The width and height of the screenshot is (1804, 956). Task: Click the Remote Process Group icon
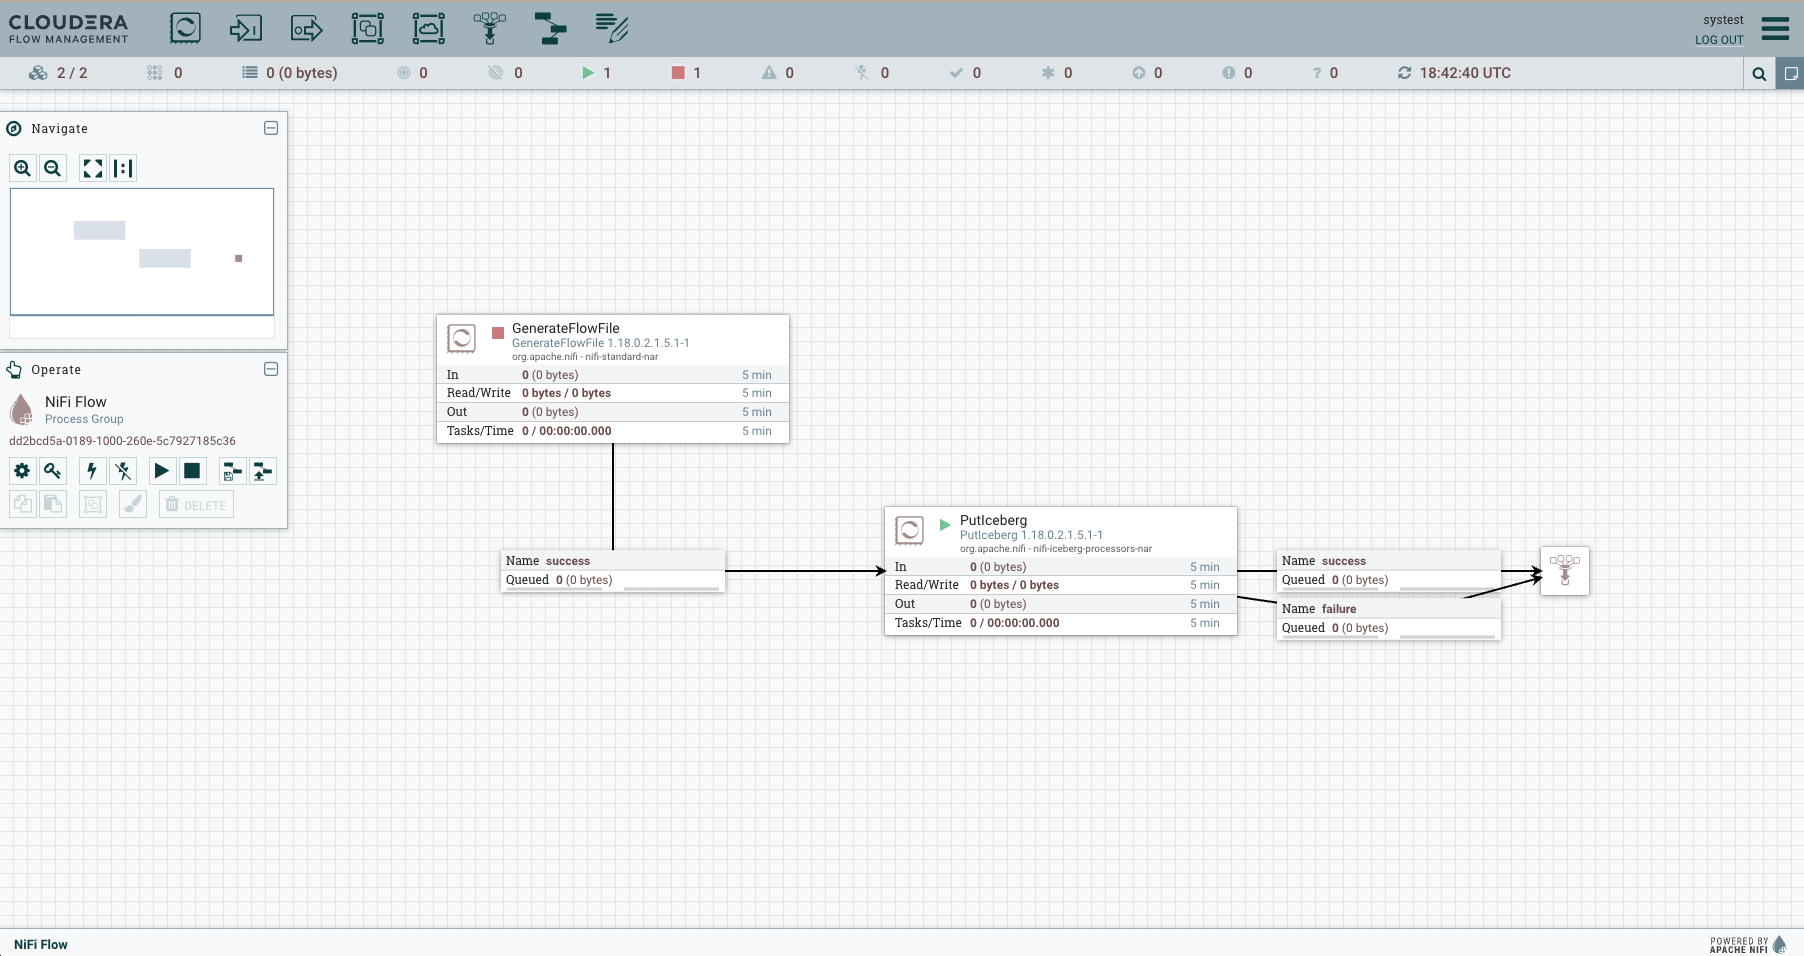[x=428, y=28]
